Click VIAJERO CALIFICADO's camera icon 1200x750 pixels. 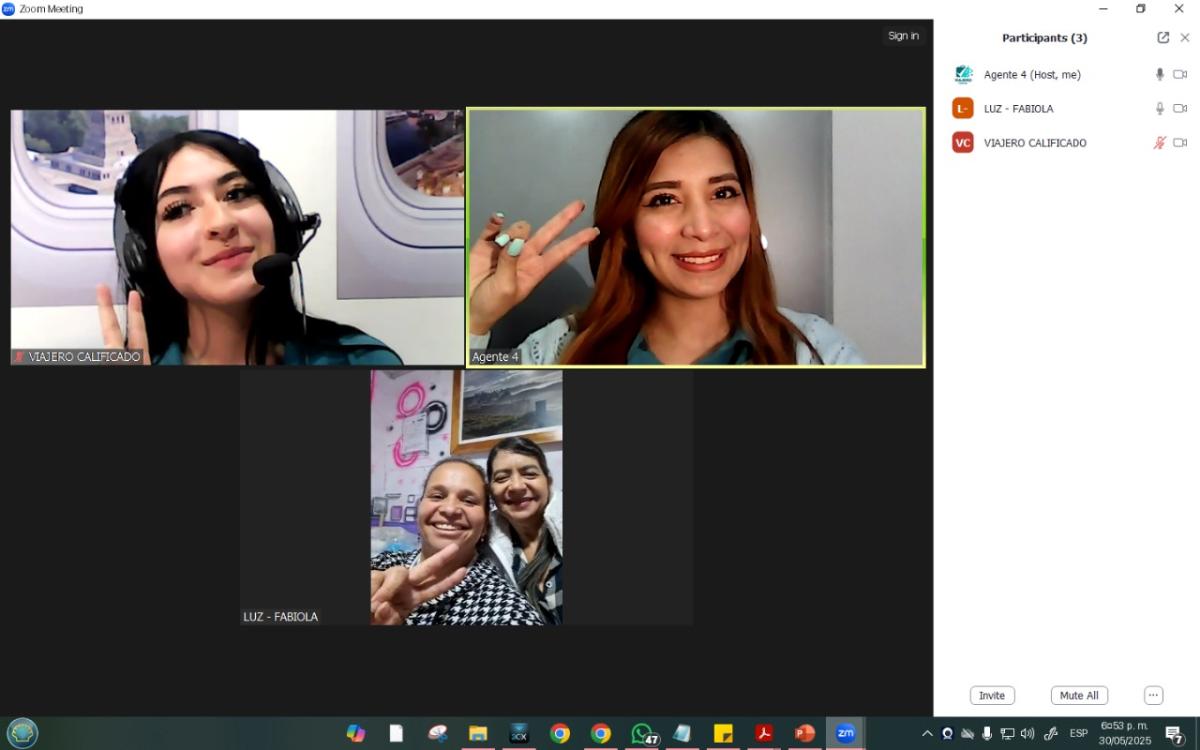tap(1180, 143)
